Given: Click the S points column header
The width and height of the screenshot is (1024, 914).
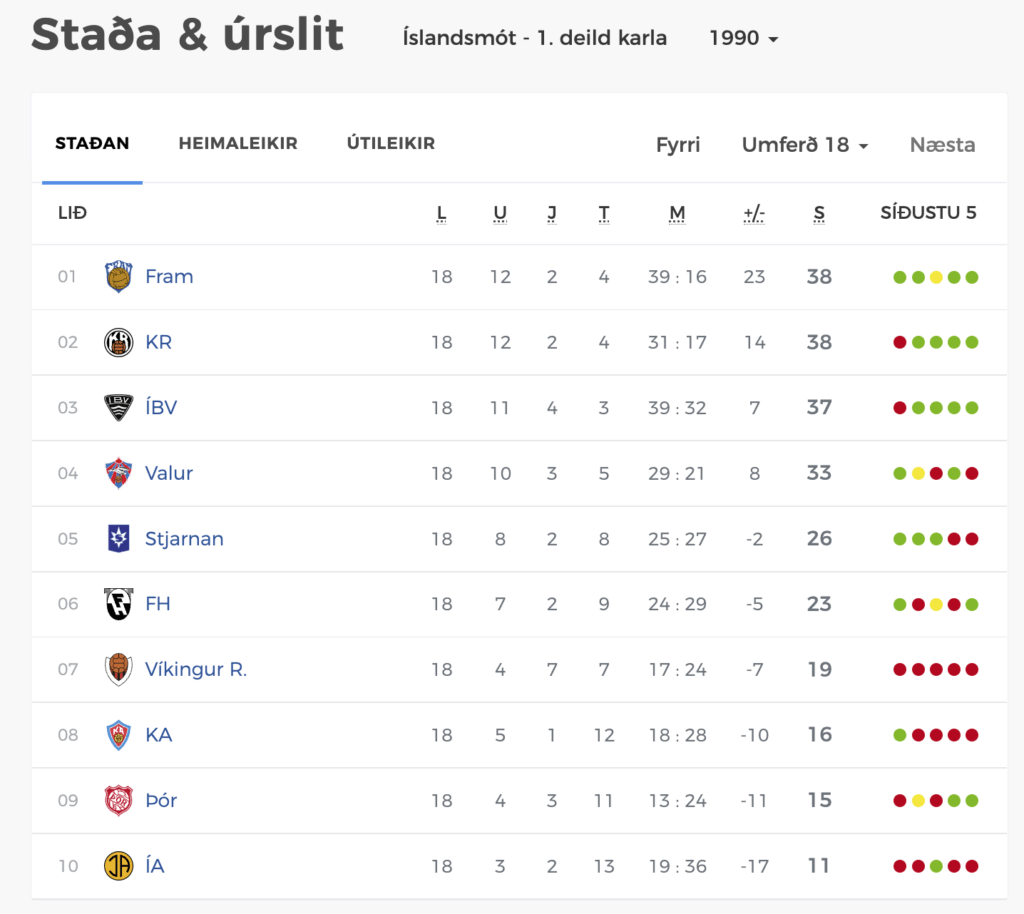Looking at the screenshot, I should click(x=819, y=213).
